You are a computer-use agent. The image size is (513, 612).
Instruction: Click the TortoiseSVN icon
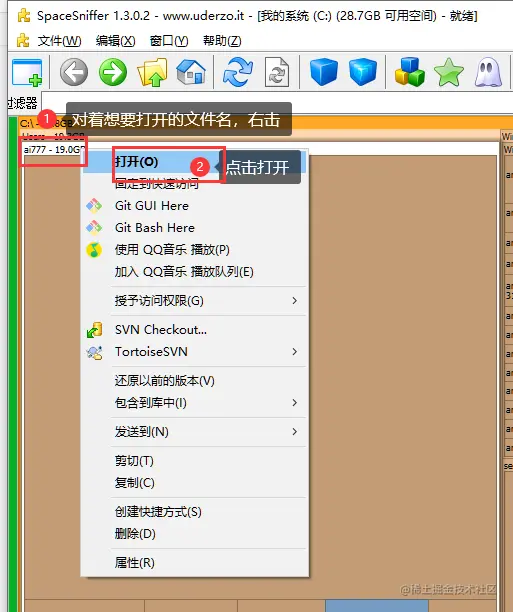[94, 352]
